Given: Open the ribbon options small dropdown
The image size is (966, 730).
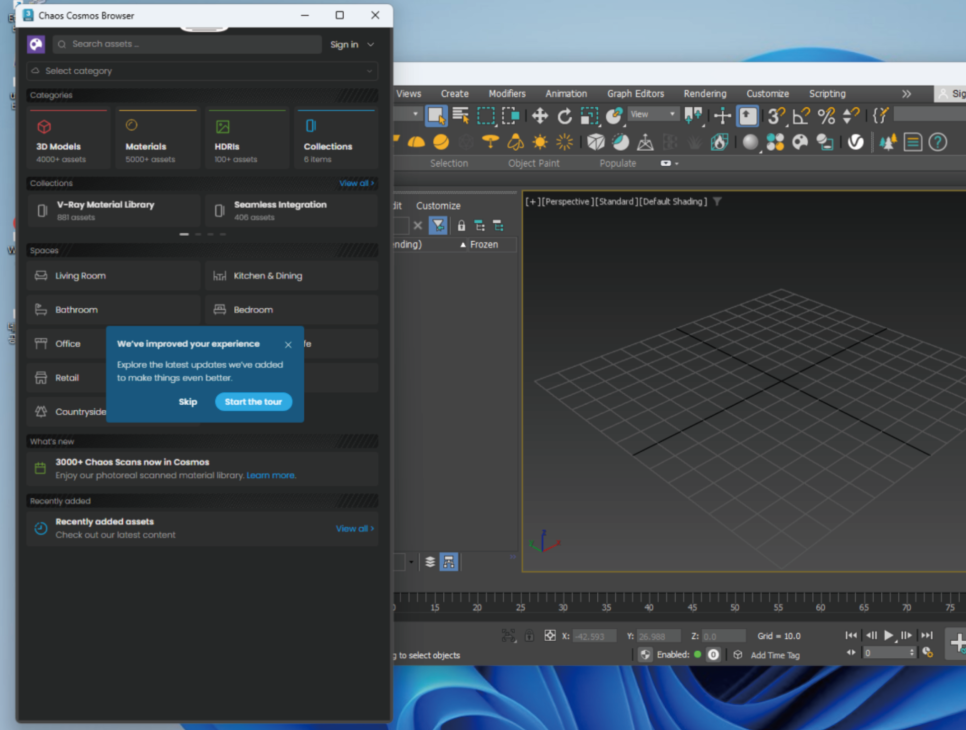Looking at the screenshot, I should 670,163.
